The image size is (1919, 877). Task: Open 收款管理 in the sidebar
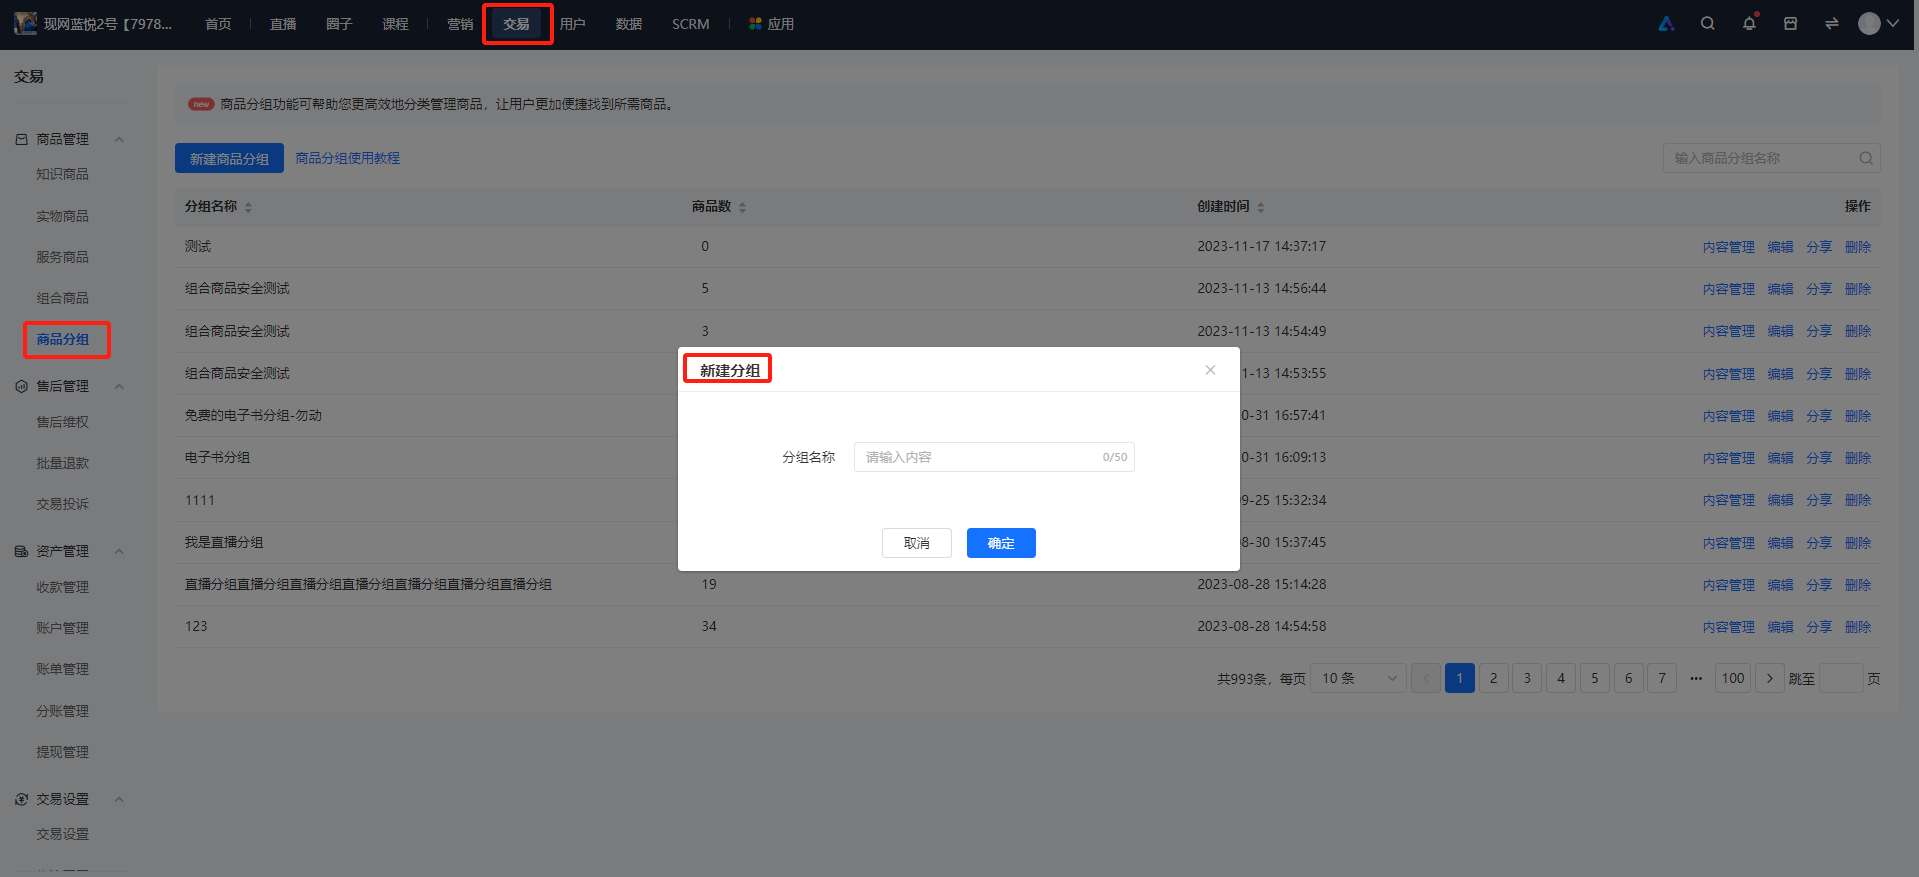click(62, 587)
